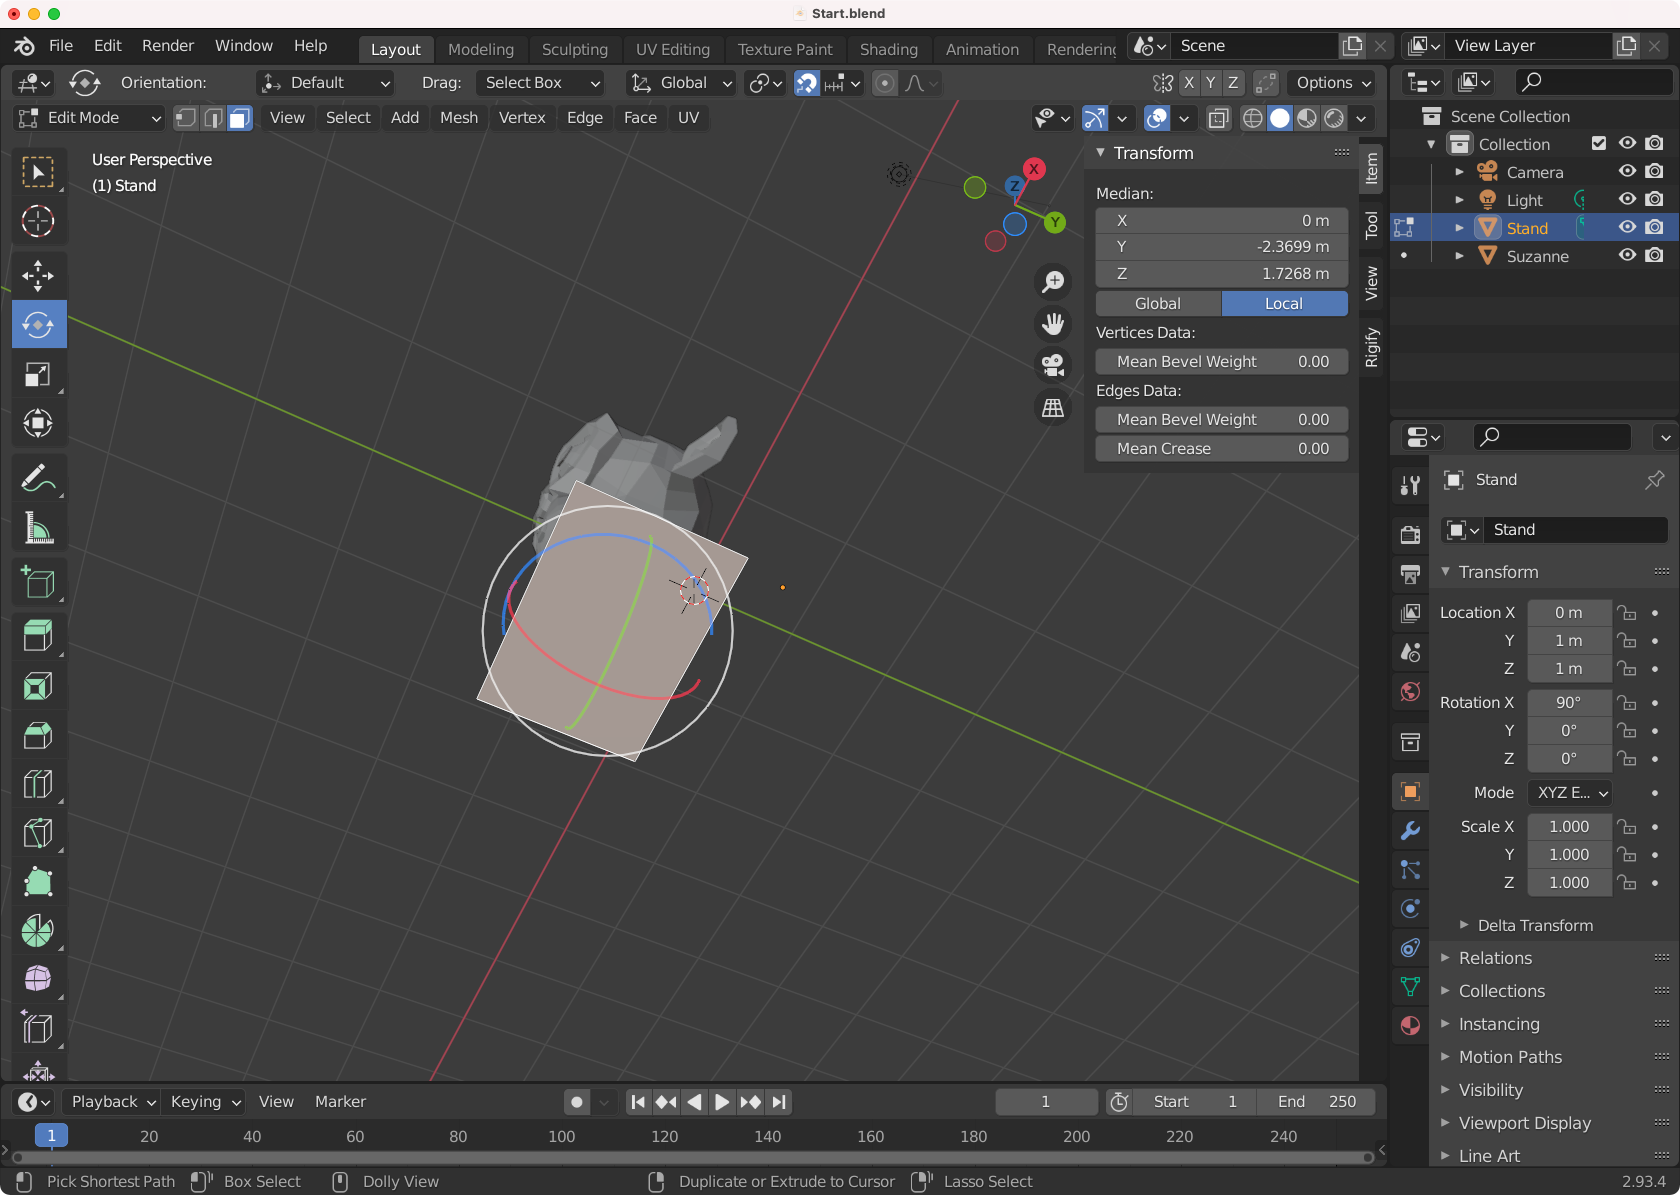The width and height of the screenshot is (1680, 1195).
Task: Select the Measure tool
Action: 38,528
